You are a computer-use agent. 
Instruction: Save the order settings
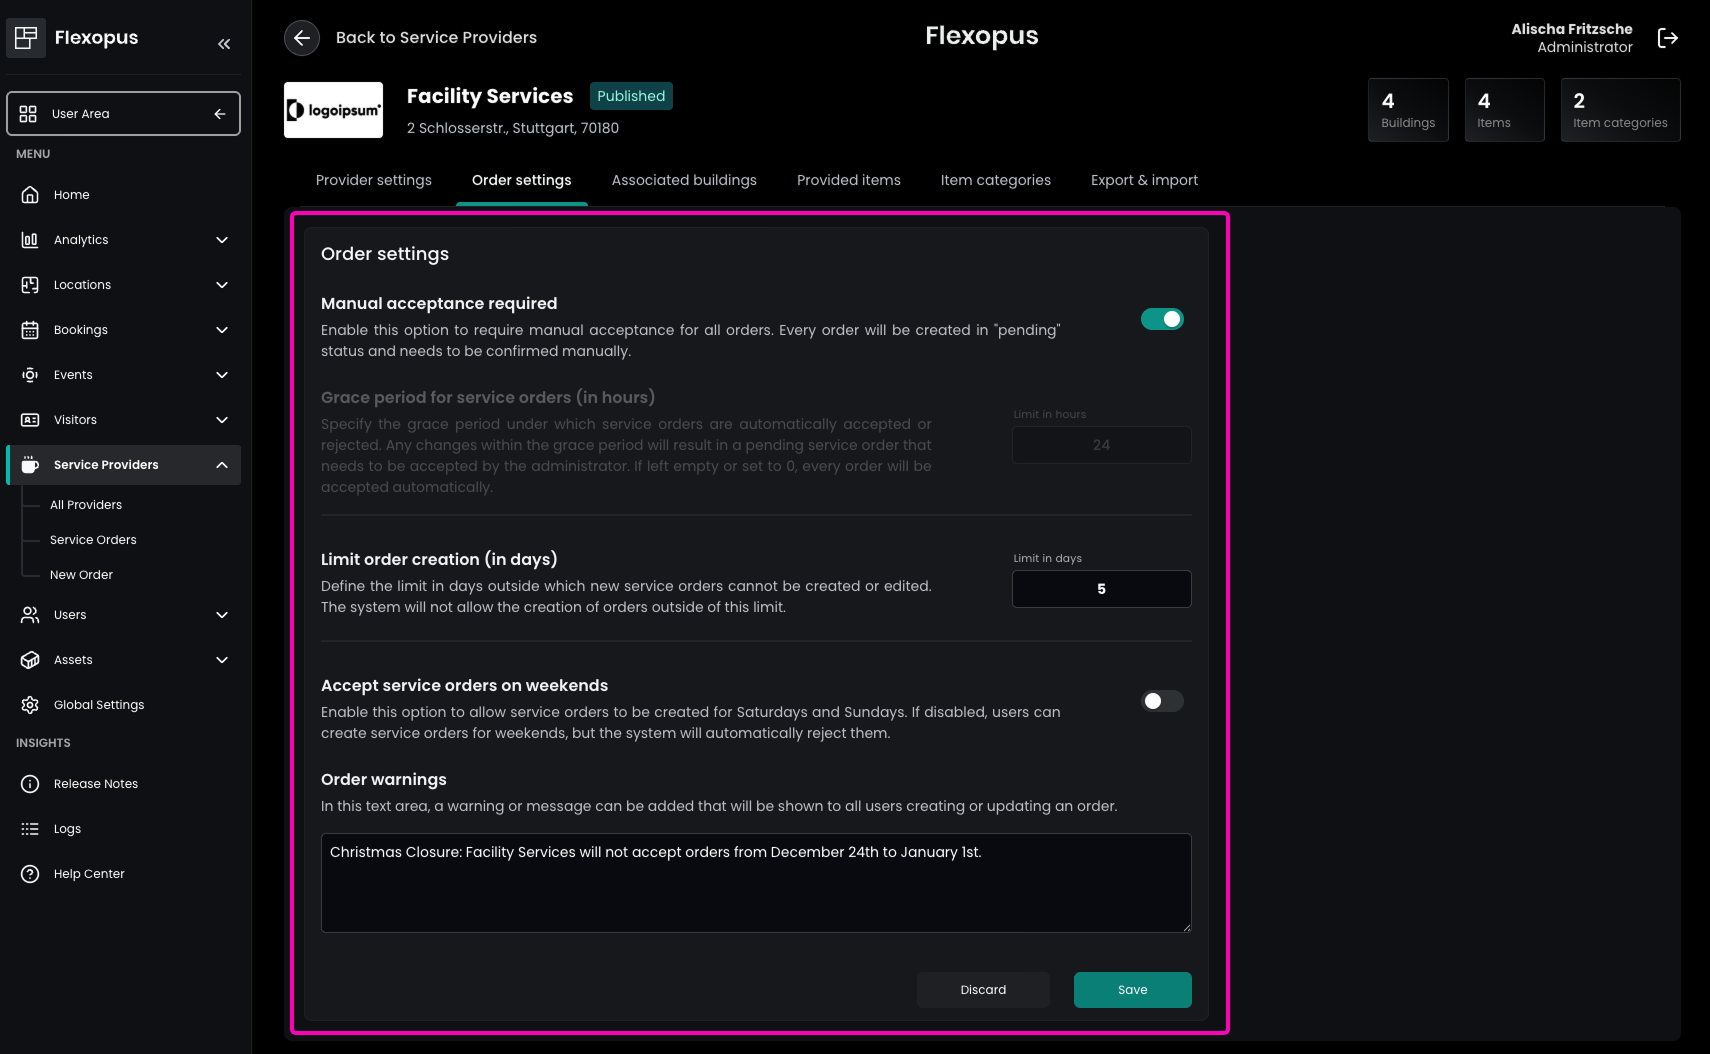pos(1132,990)
